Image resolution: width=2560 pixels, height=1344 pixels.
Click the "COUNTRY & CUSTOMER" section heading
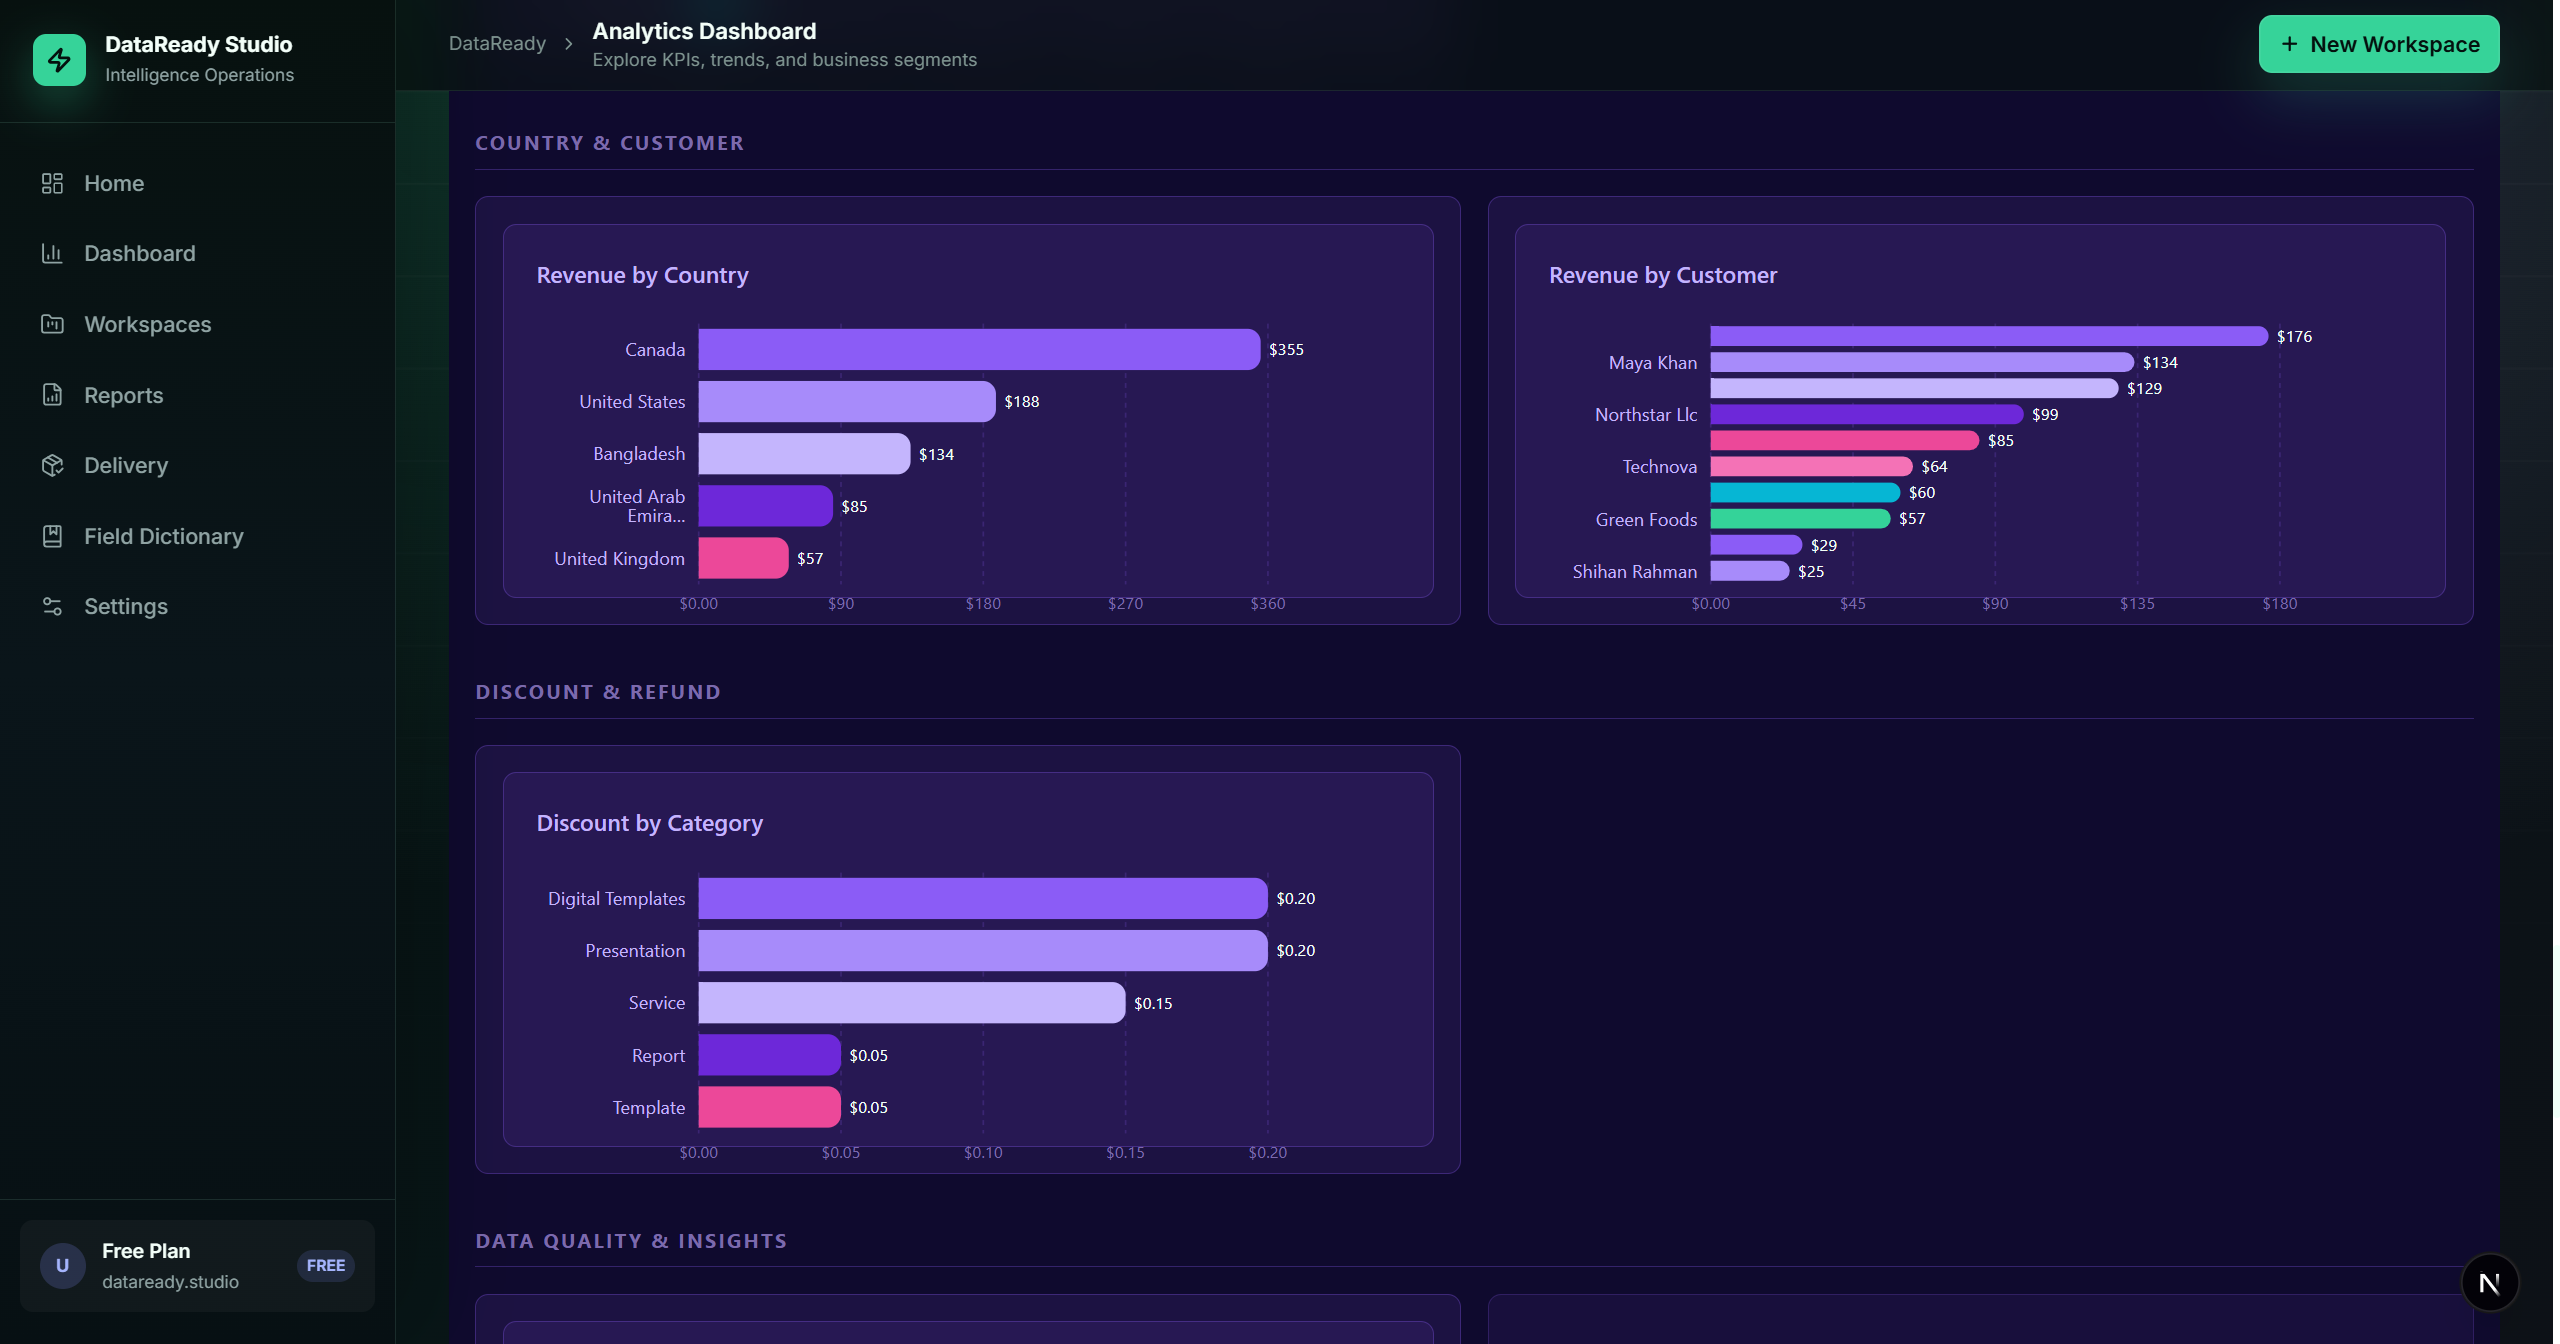pos(610,143)
